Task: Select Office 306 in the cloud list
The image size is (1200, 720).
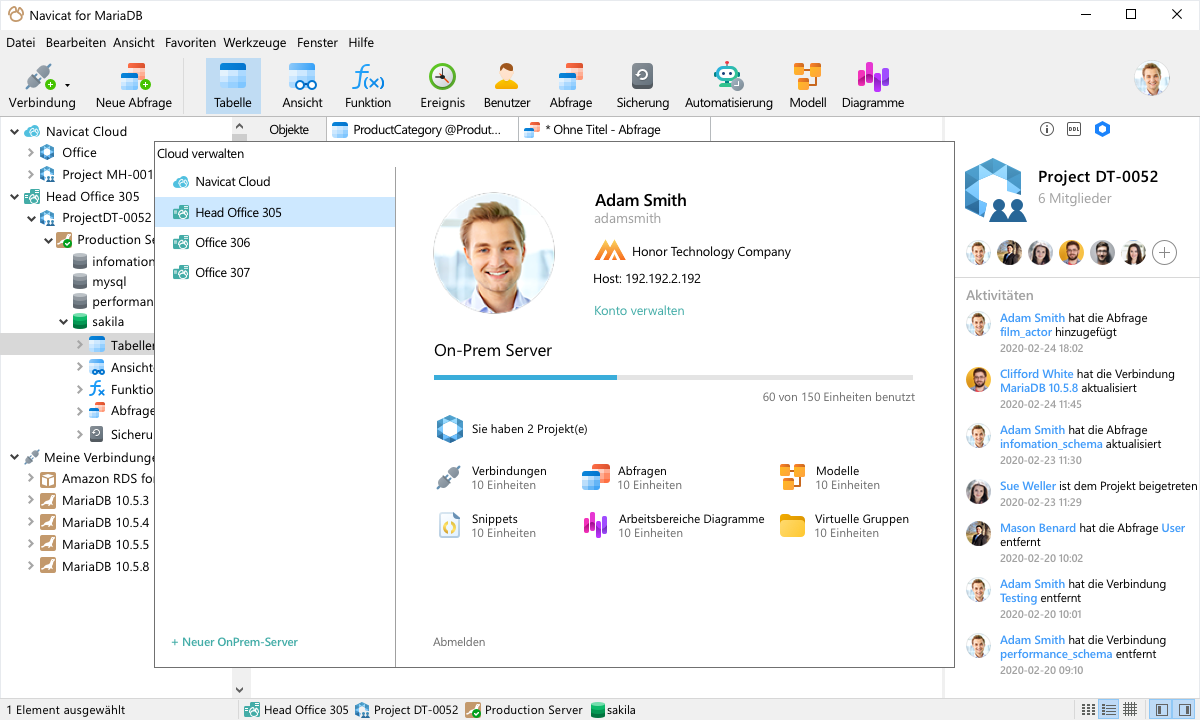Action: click(x=275, y=242)
